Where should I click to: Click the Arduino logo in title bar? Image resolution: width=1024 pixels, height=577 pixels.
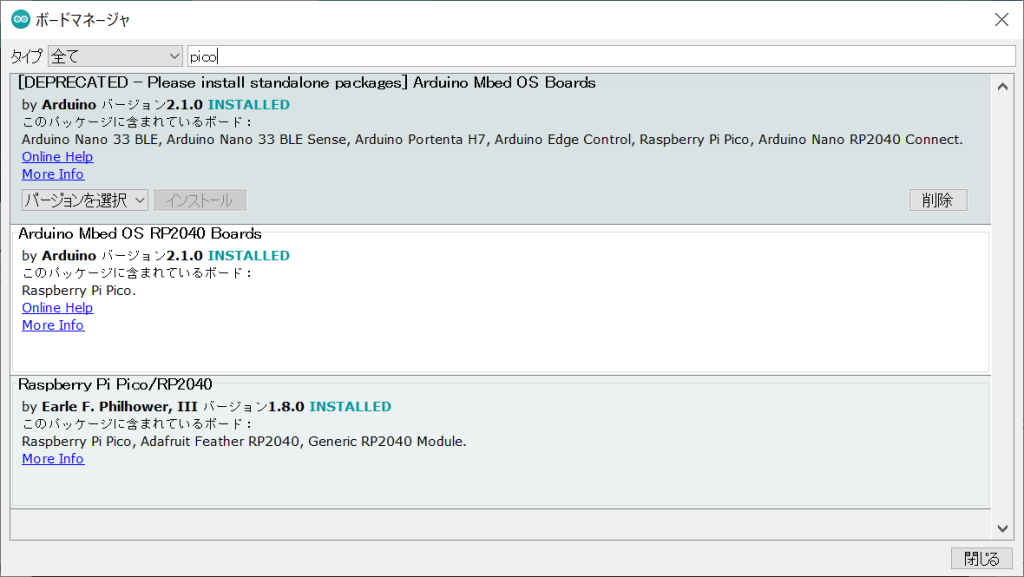tap(20, 20)
